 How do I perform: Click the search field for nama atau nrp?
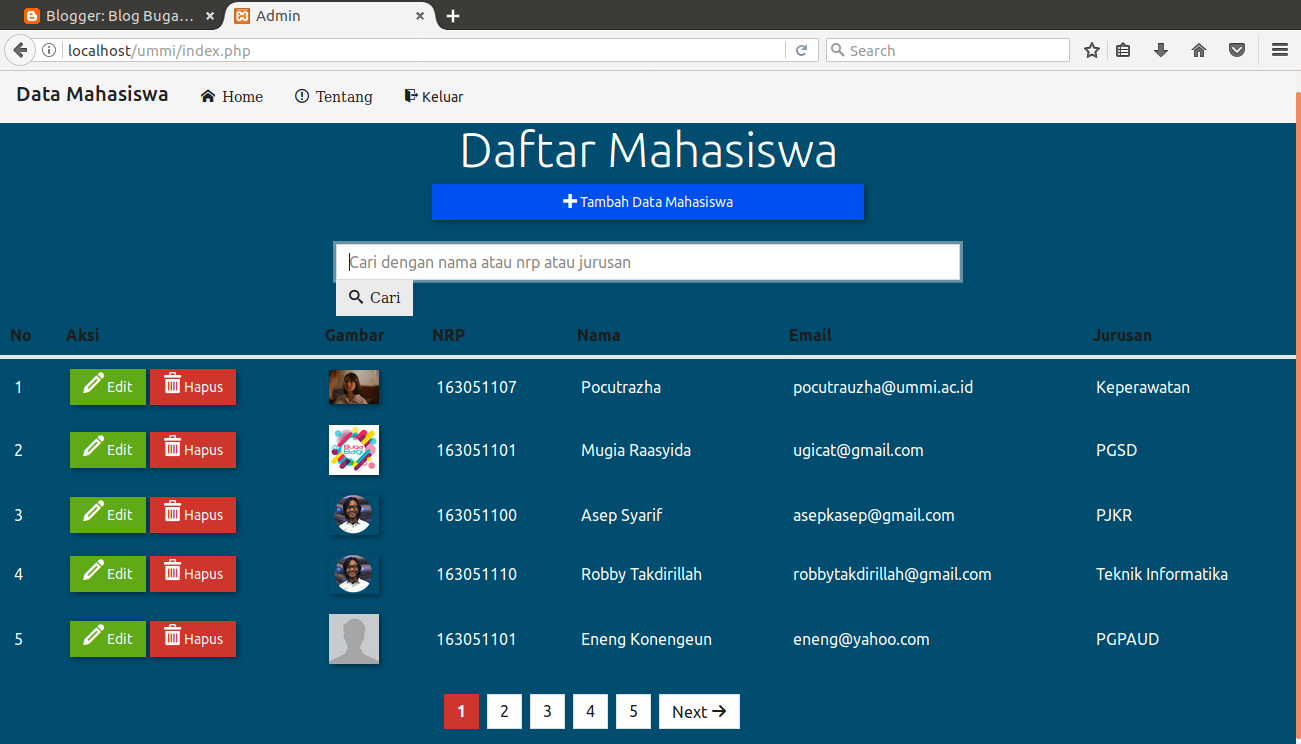pos(647,261)
